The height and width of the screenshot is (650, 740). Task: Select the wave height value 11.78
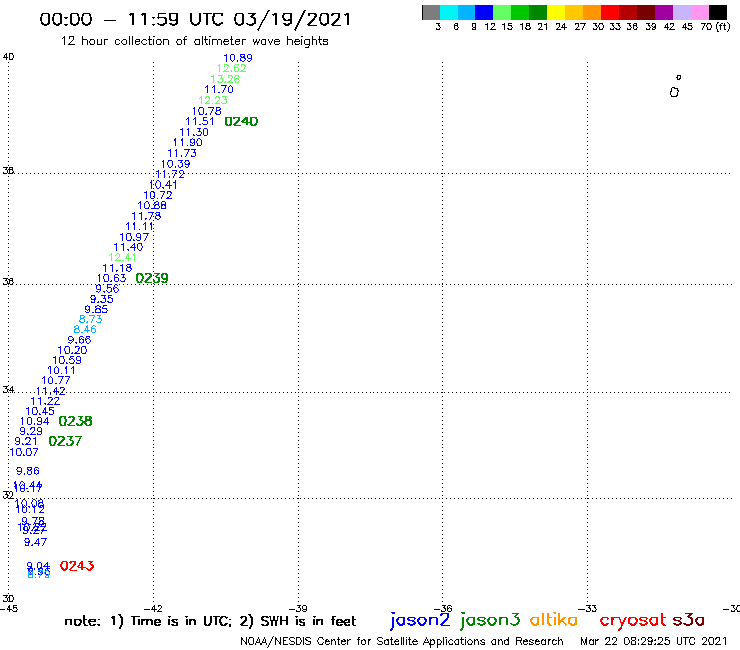point(146,216)
